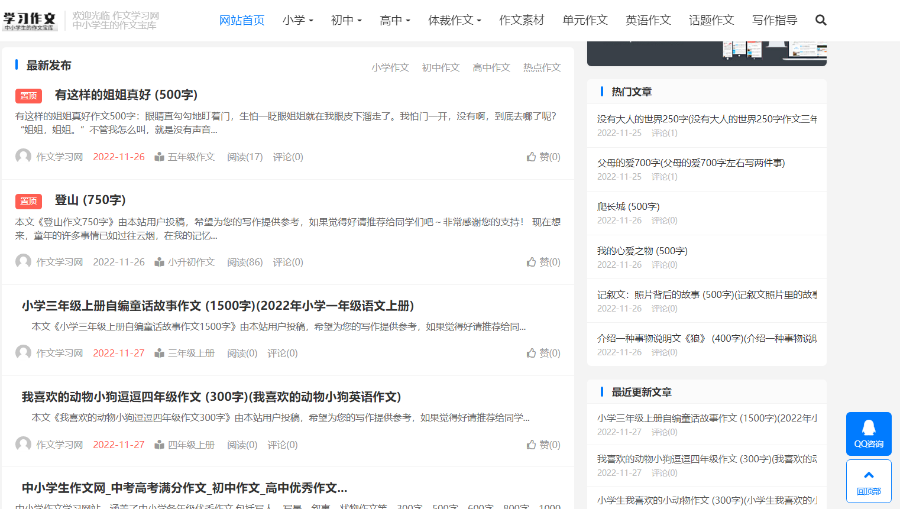Open article title 登山 (750字)
The image size is (900, 509).
point(90,200)
